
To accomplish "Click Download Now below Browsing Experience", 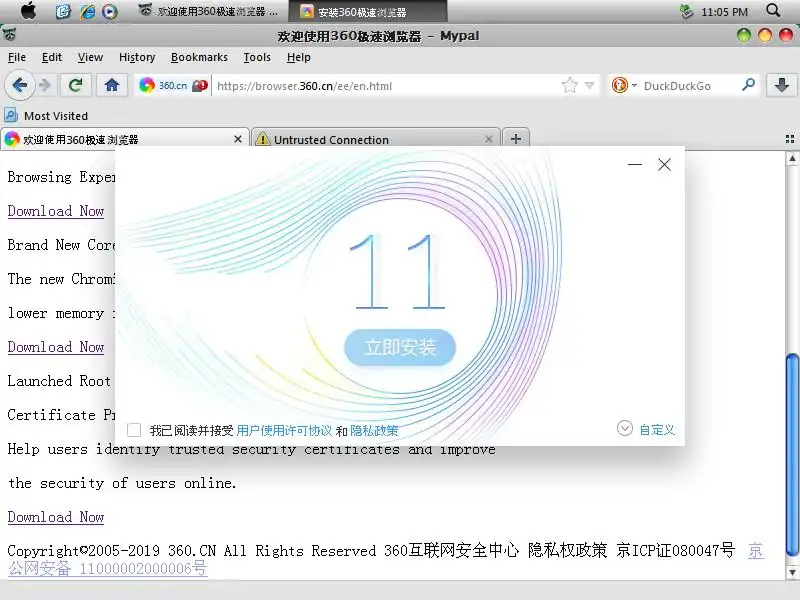I will click(56, 211).
